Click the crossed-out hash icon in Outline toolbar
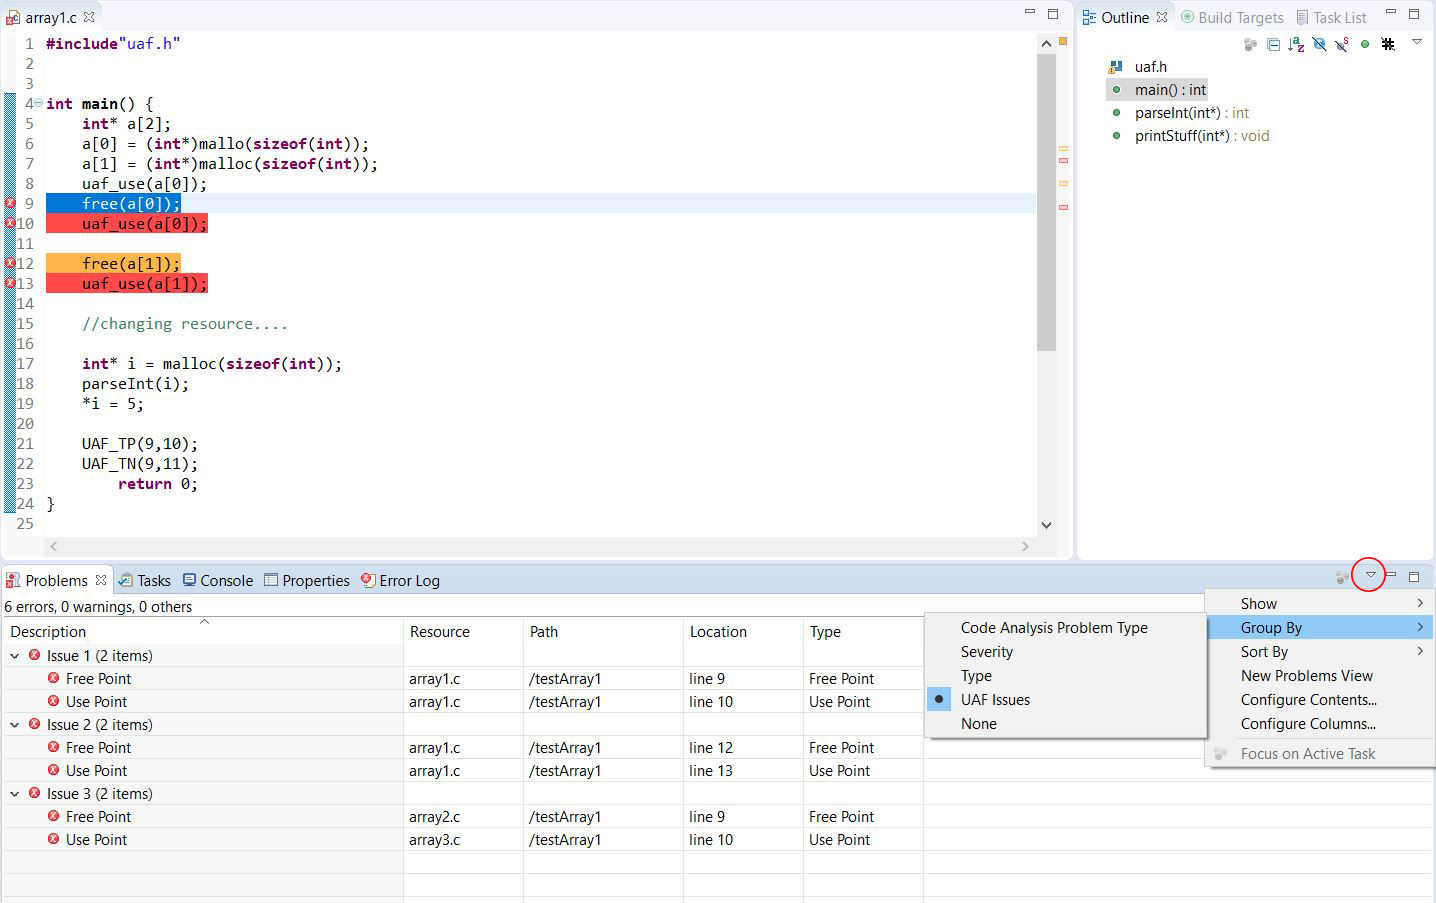Viewport: 1436px width, 903px height. 1388,44
